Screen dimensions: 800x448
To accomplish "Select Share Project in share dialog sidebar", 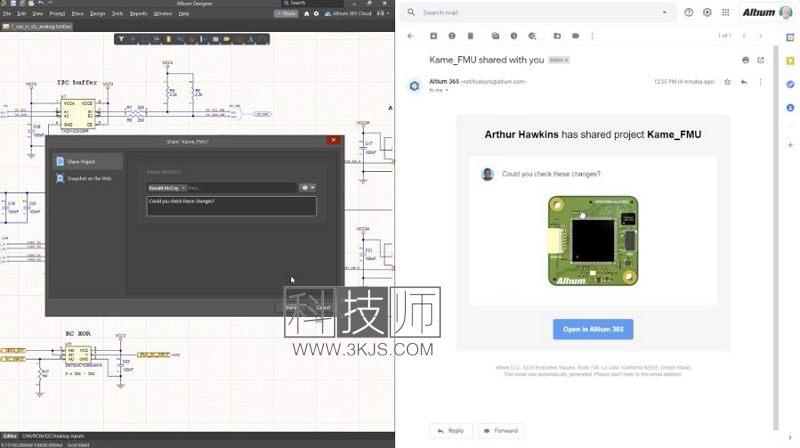I will click(88, 162).
